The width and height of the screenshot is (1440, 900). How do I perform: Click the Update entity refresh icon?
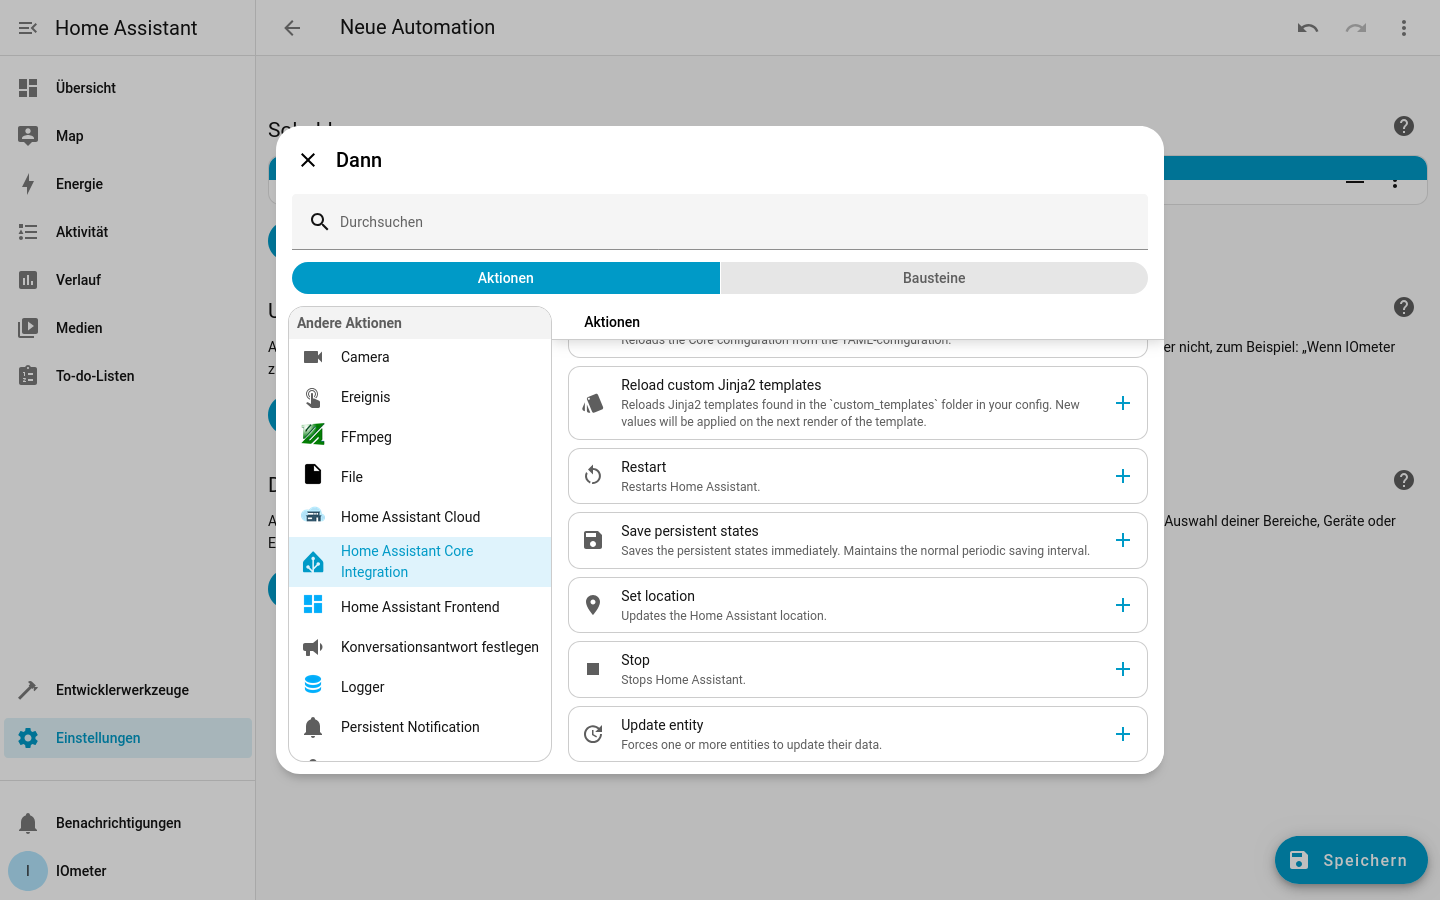[593, 734]
